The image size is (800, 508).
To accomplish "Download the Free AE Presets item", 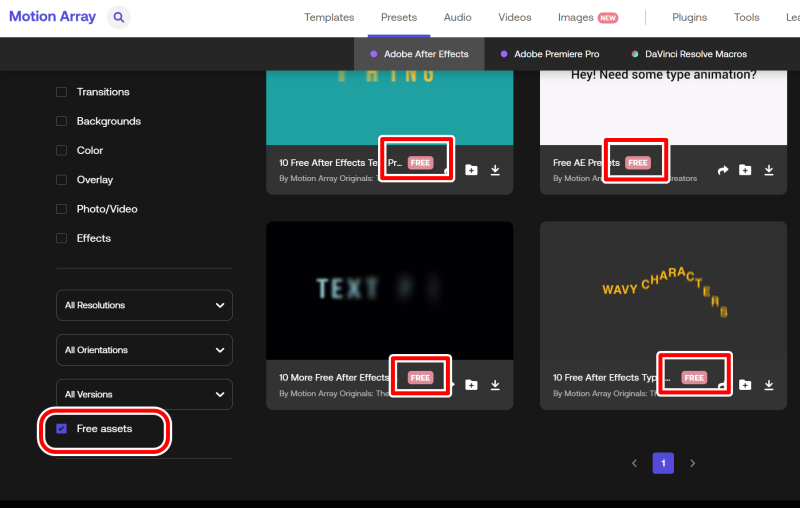I will pyautogui.click(x=769, y=170).
